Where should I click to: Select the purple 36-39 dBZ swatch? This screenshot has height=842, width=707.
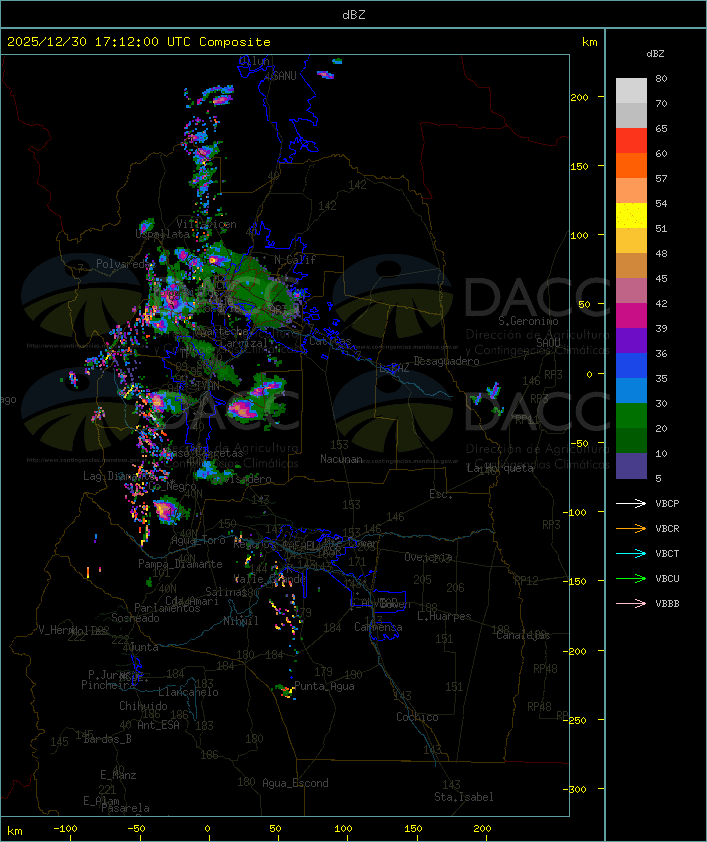(631, 340)
